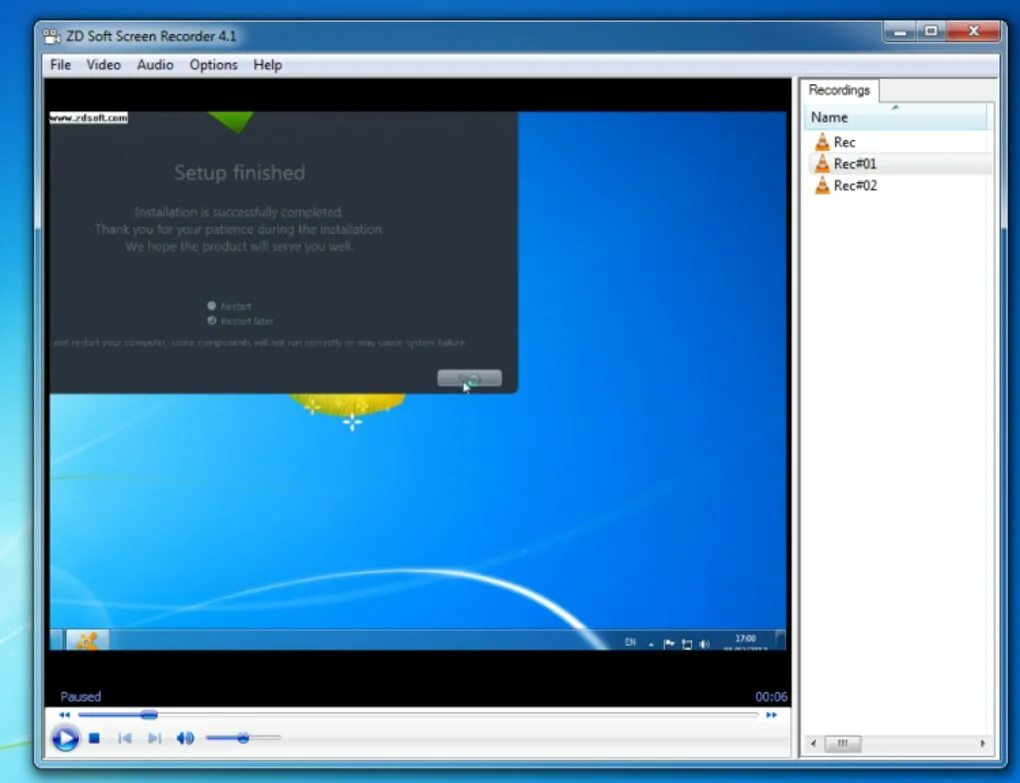Screen dimensions: 1020x783
Task: Rewind using the double-left arrow icon
Action: tap(64, 715)
